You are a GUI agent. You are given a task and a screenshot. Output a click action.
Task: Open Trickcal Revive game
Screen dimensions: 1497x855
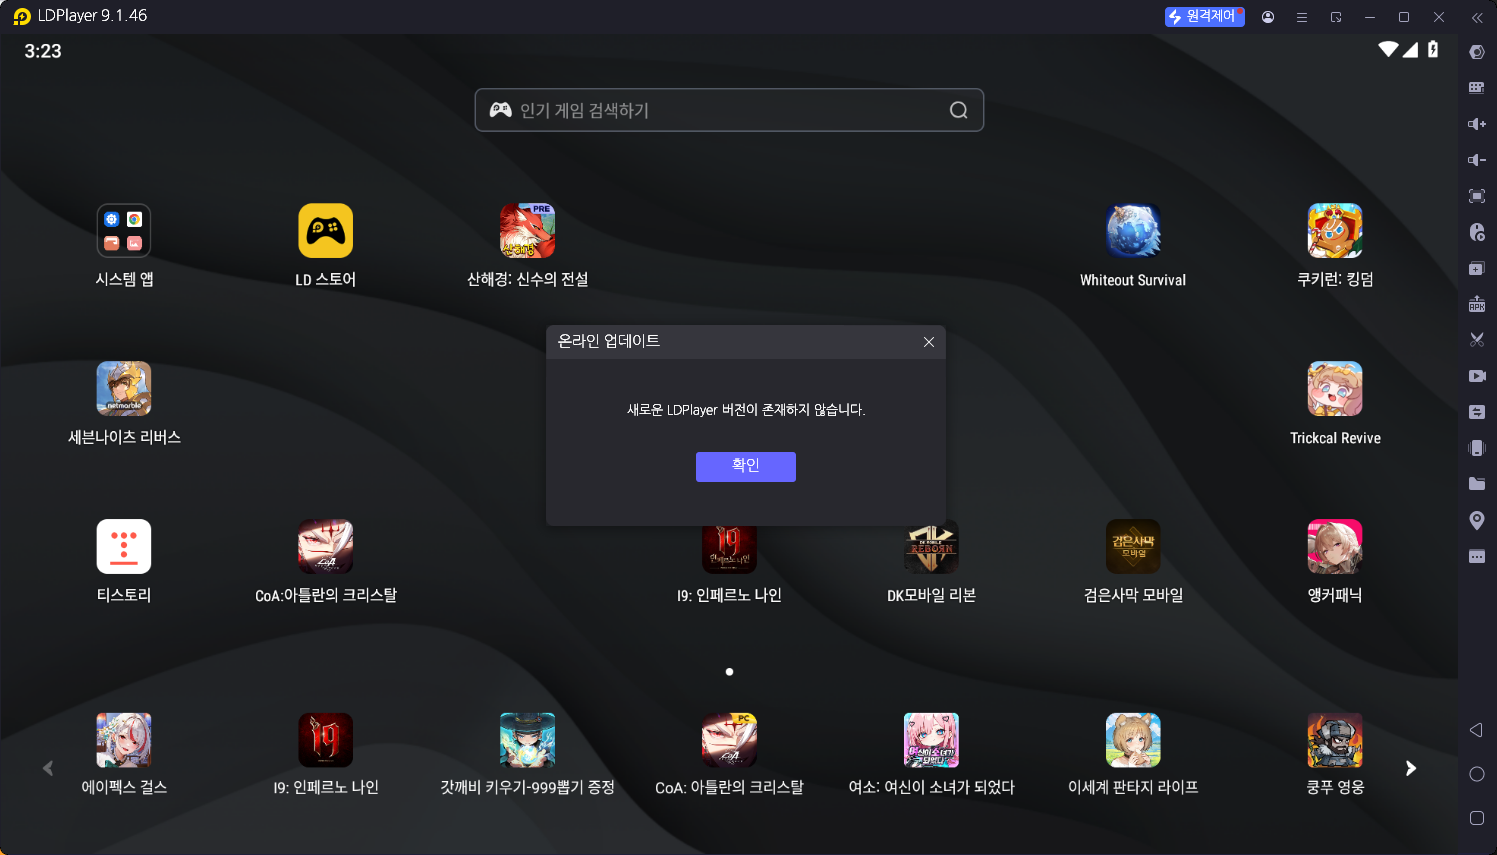point(1335,389)
